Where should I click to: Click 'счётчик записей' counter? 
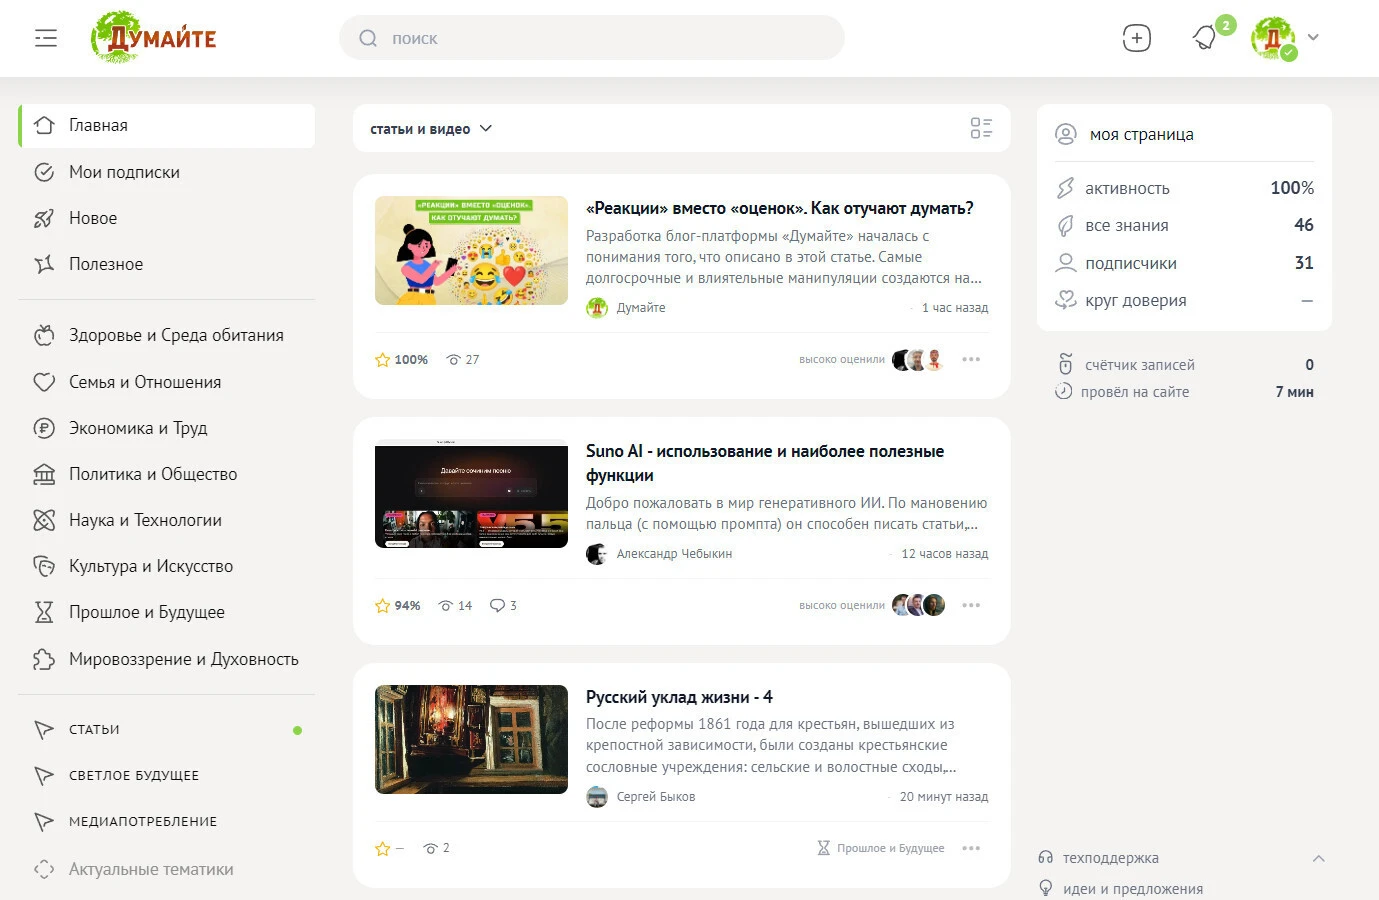1184,365
